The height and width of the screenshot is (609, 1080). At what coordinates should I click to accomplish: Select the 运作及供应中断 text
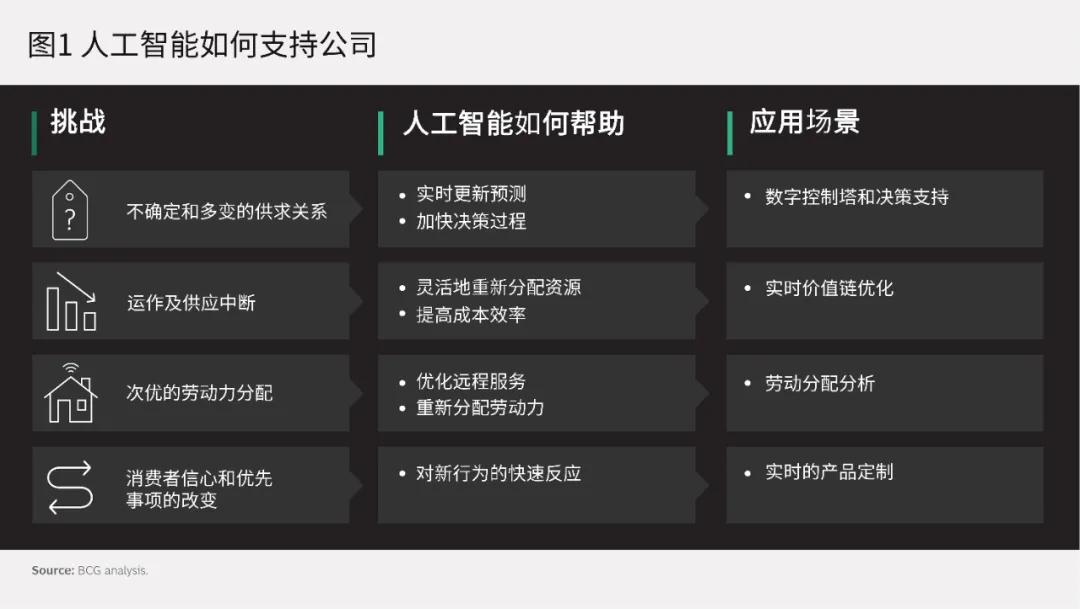click(x=190, y=303)
